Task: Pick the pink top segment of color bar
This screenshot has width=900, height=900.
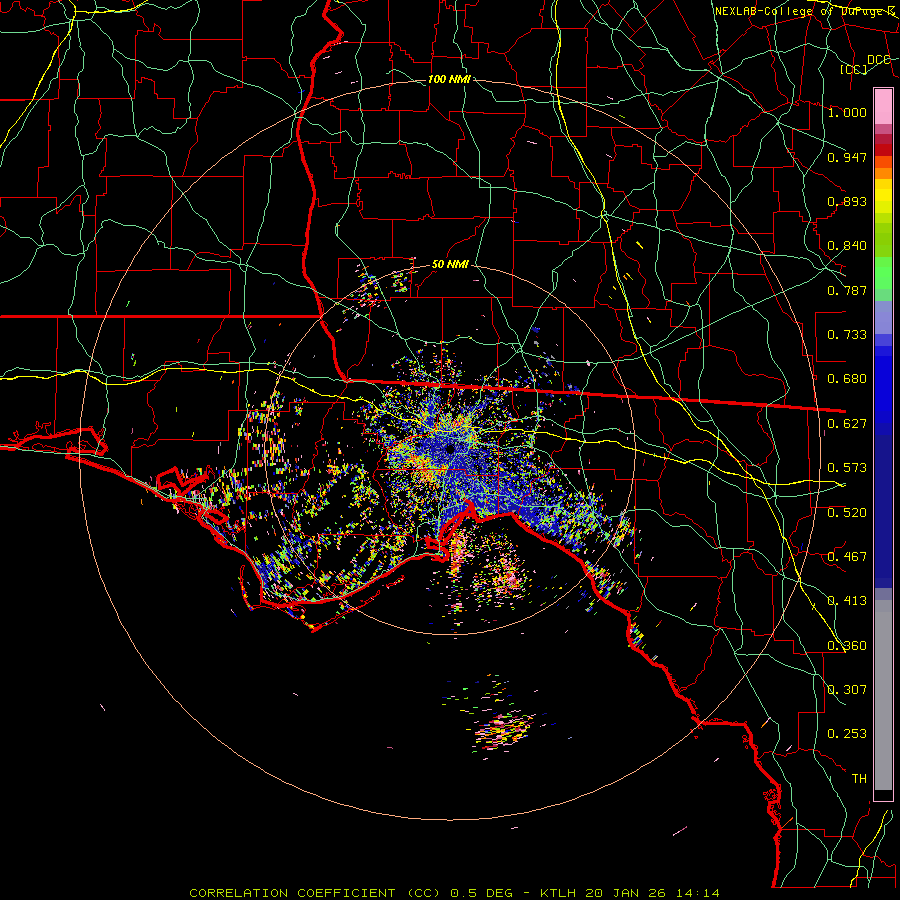Action: 883,106
